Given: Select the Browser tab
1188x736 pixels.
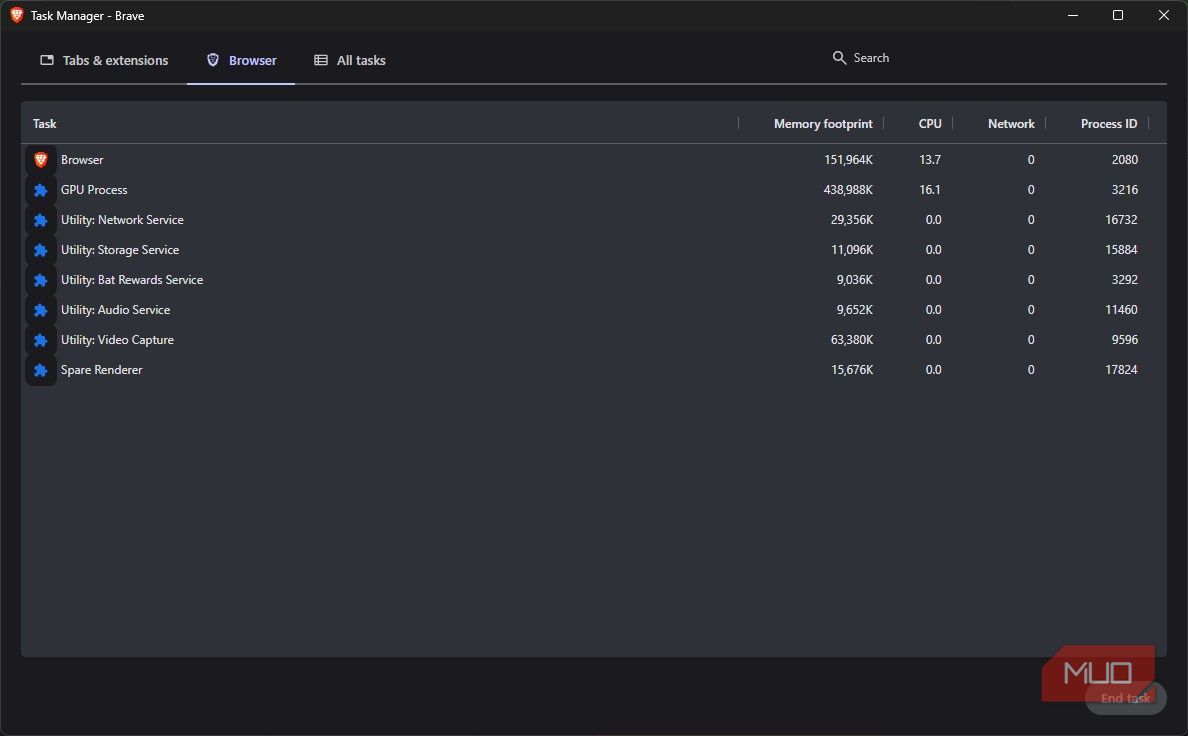Looking at the screenshot, I should [x=241, y=61].
